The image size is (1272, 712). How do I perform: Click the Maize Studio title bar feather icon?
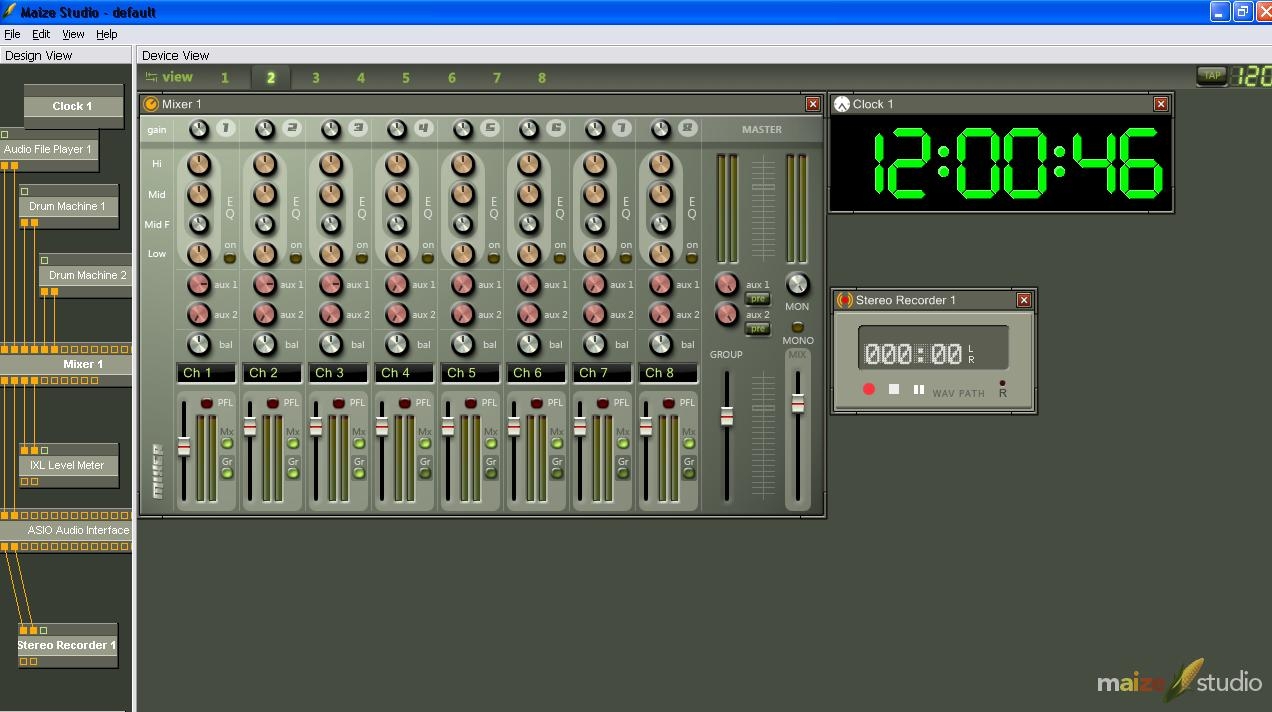click(x=9, y=12)
